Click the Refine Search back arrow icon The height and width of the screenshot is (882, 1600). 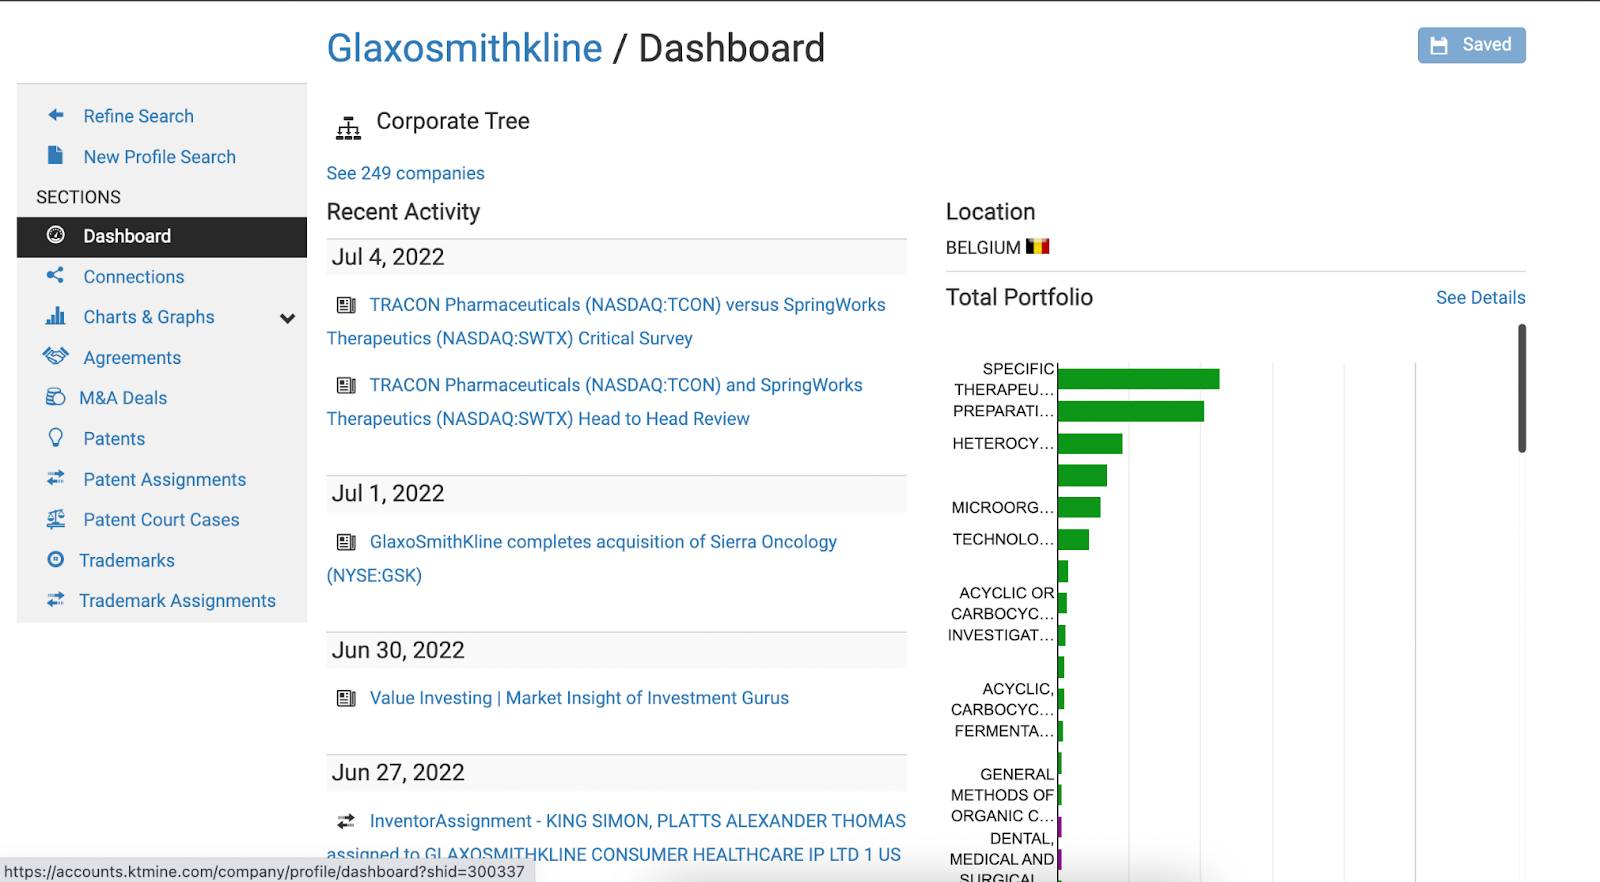[56, 115]
